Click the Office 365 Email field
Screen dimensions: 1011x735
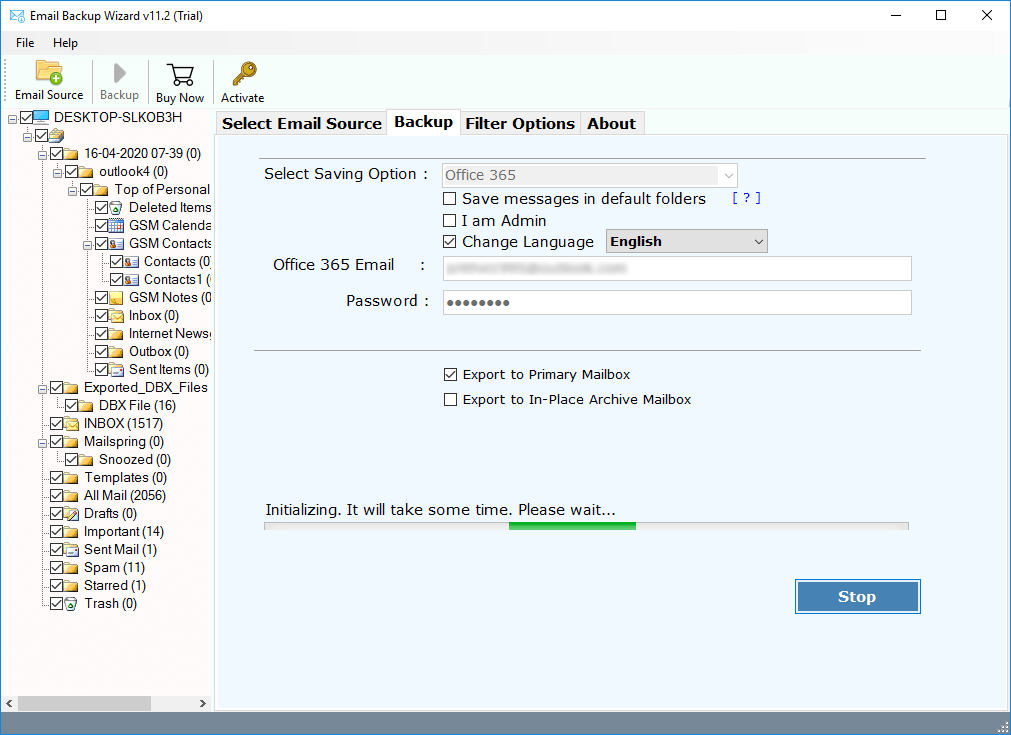pos(677,268)
